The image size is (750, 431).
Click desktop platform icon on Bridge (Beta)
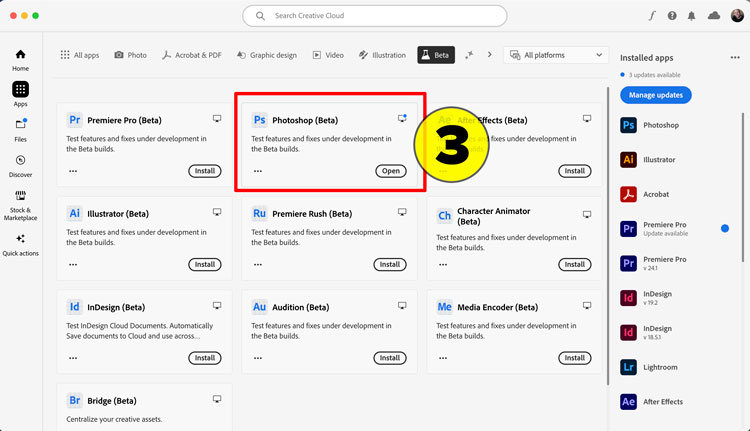[x=217, y=399]
